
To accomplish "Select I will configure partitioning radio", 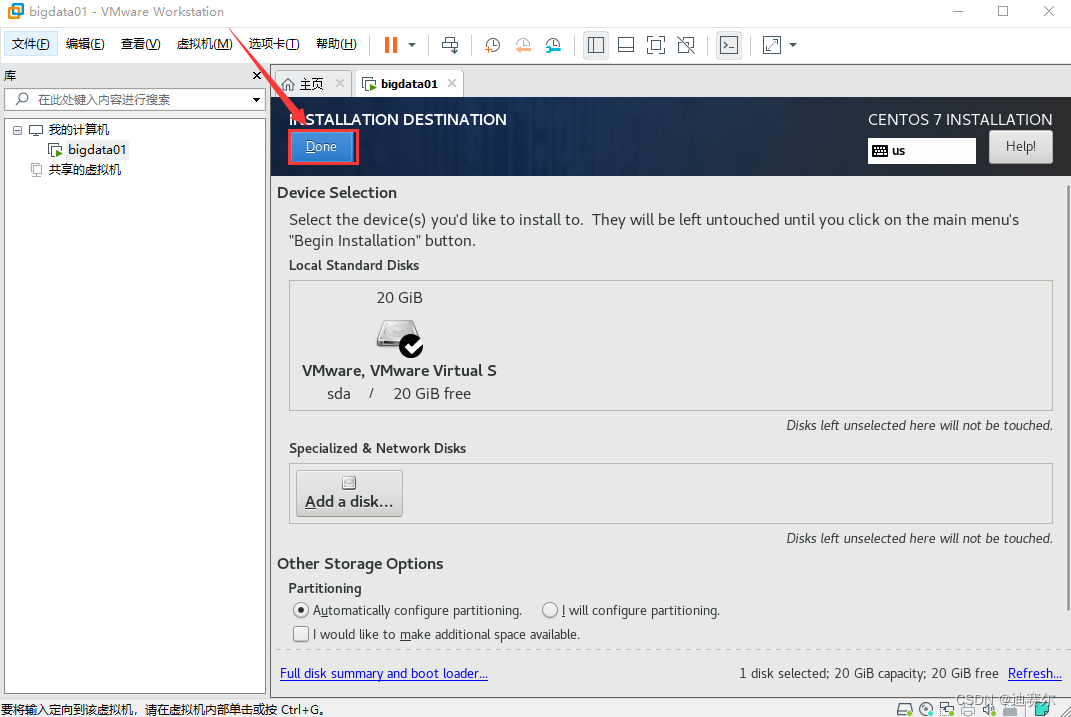I will pyautogui.click(x=550, y=610).
